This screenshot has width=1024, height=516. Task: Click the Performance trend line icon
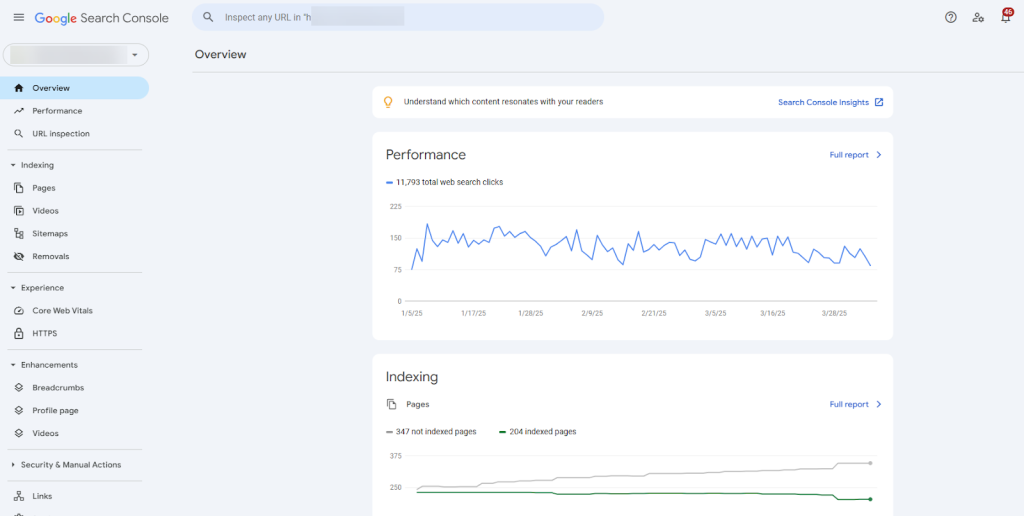click(19, 111)
